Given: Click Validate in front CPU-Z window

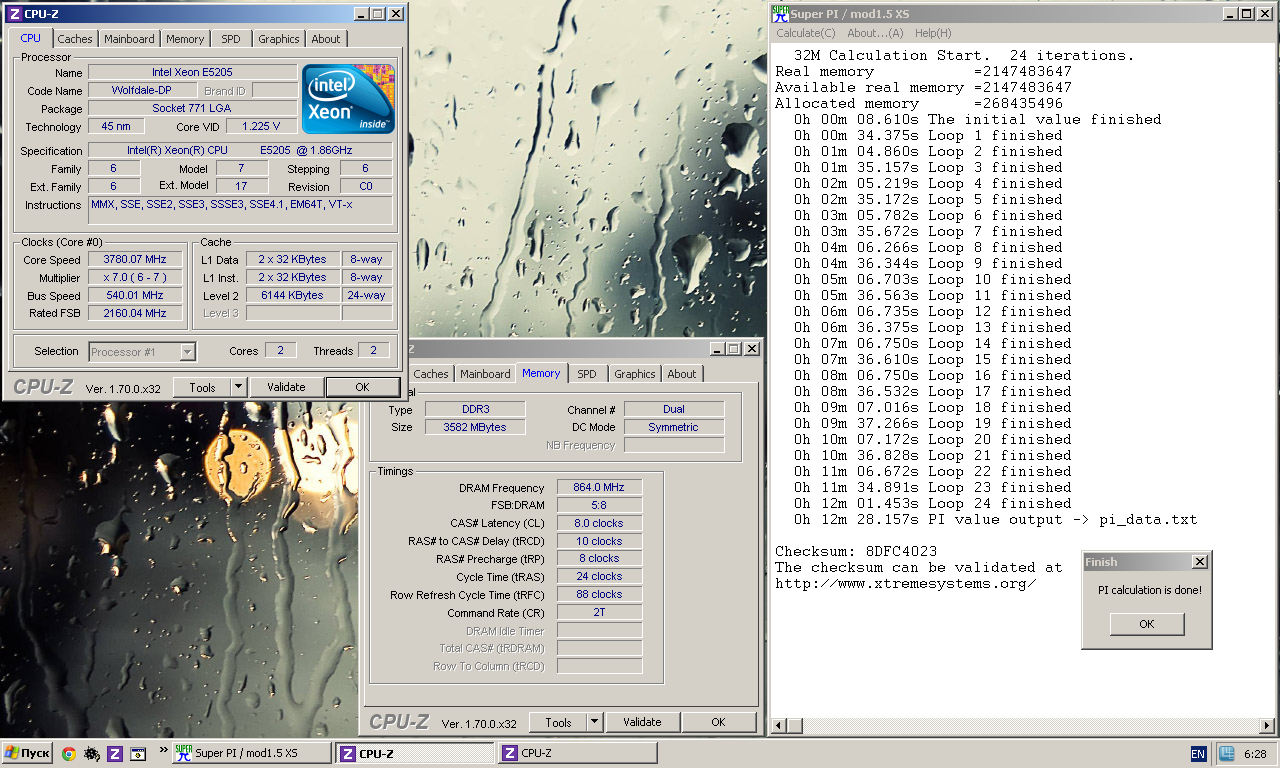Looking at the screenshot, I should [x=286, y=387].
